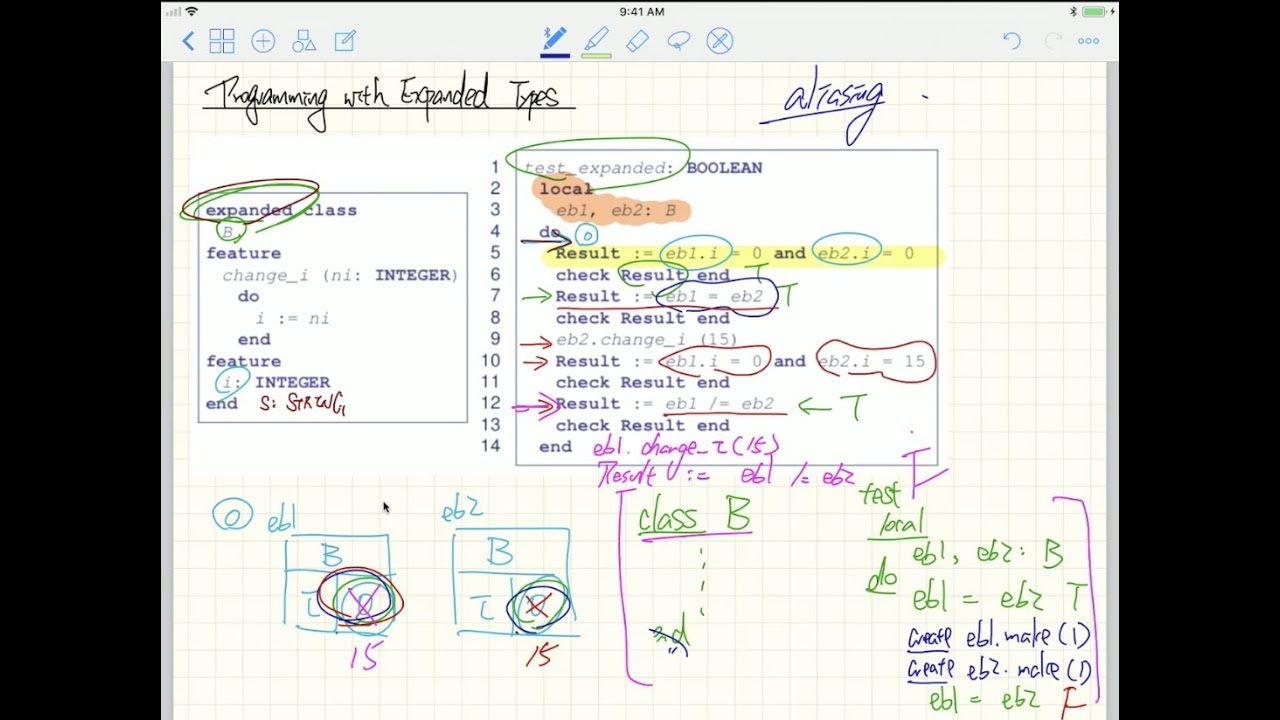Click 'test_expanded: BOOLEAN' on line 1
Image resolution: width=1280 pixels, height=720 pixels.
pos(643,168)
